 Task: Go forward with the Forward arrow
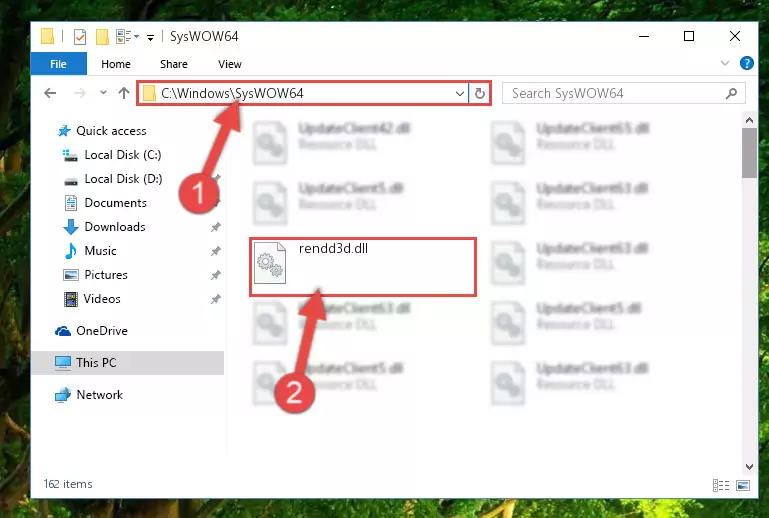[79, 93]
